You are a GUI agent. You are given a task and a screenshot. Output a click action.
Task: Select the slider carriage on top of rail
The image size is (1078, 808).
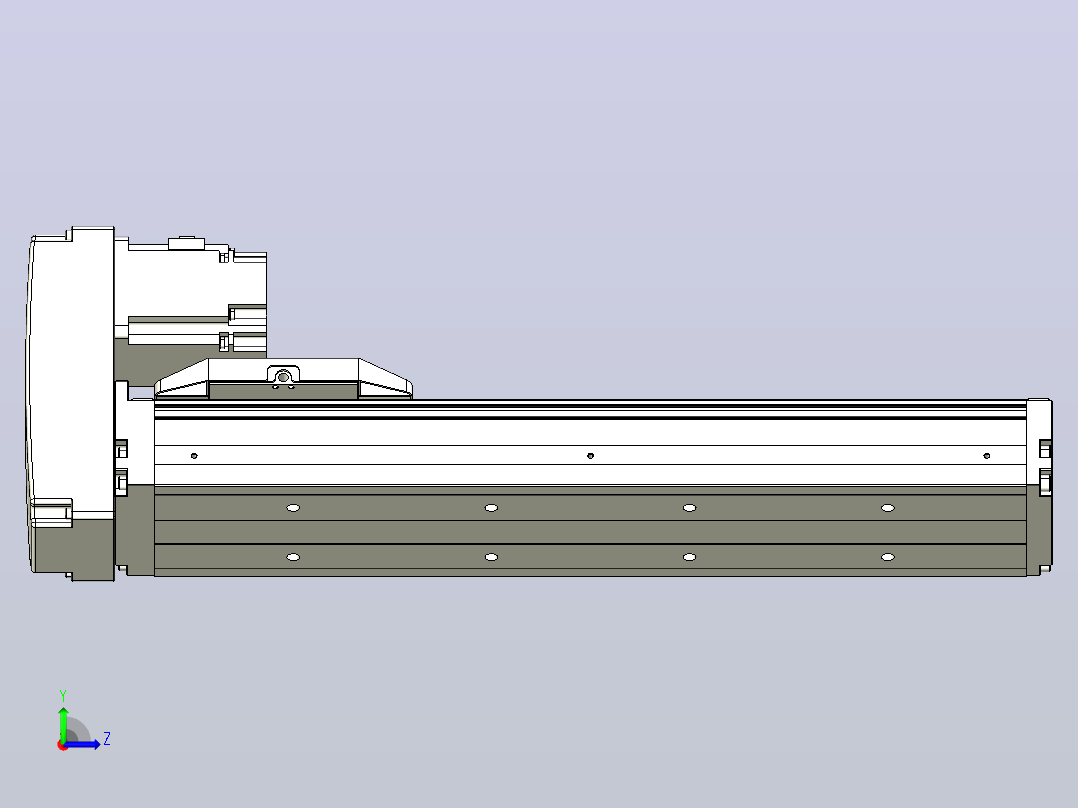coord(283,379)
